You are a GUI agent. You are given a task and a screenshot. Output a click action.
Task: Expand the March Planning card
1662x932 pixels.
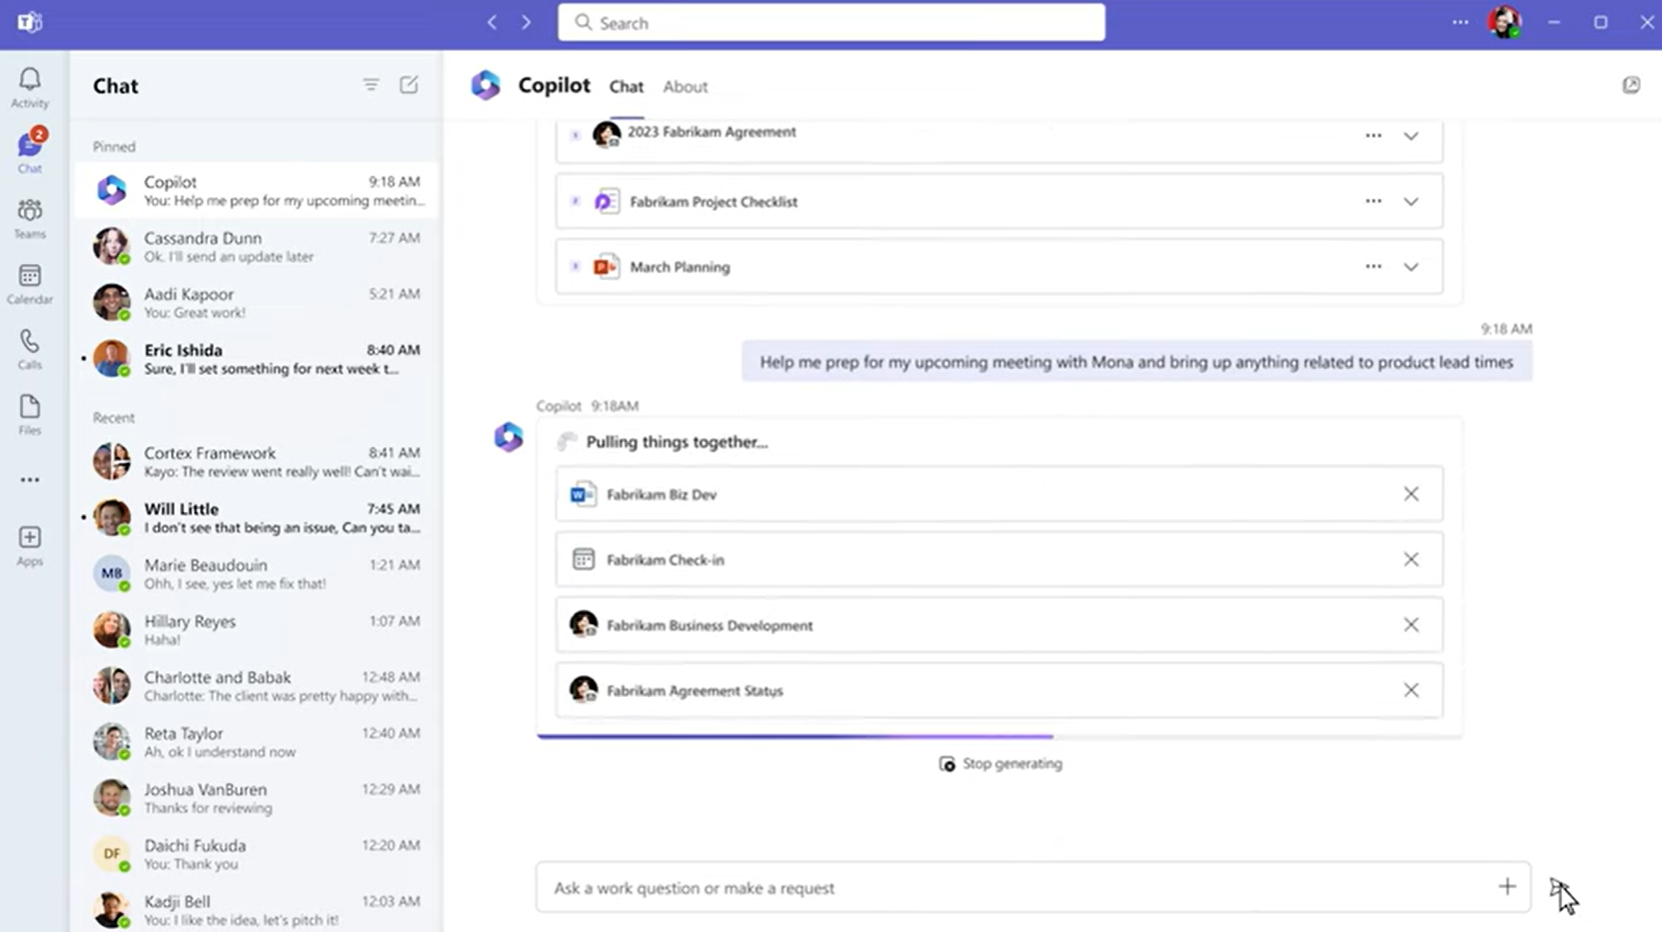pos(1411,267)
